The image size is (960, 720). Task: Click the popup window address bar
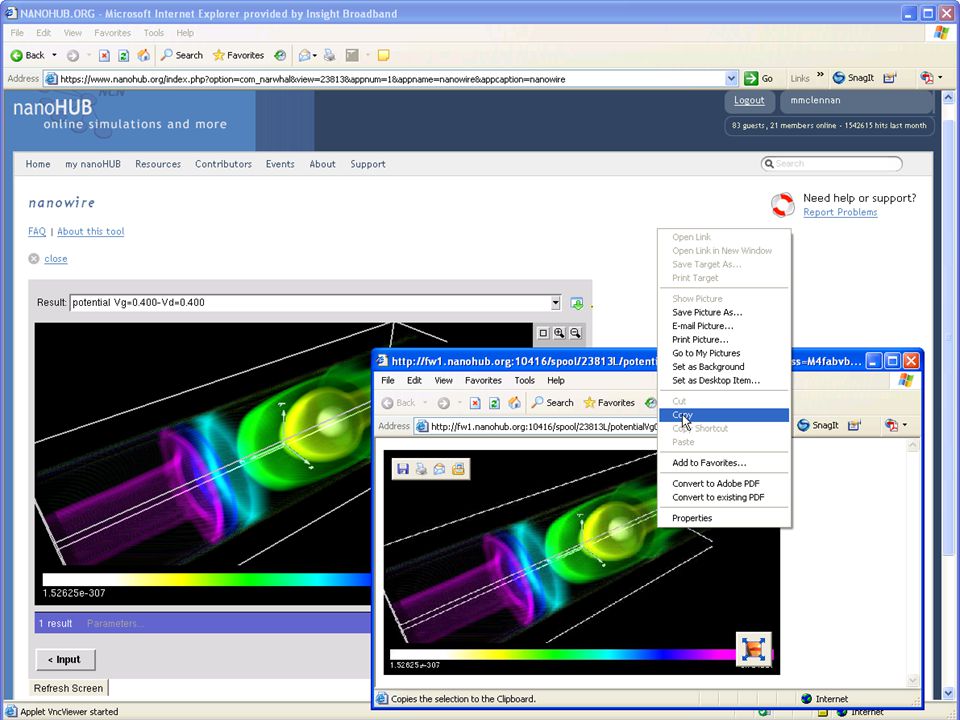pyautogui.click(x=536, y=426)
